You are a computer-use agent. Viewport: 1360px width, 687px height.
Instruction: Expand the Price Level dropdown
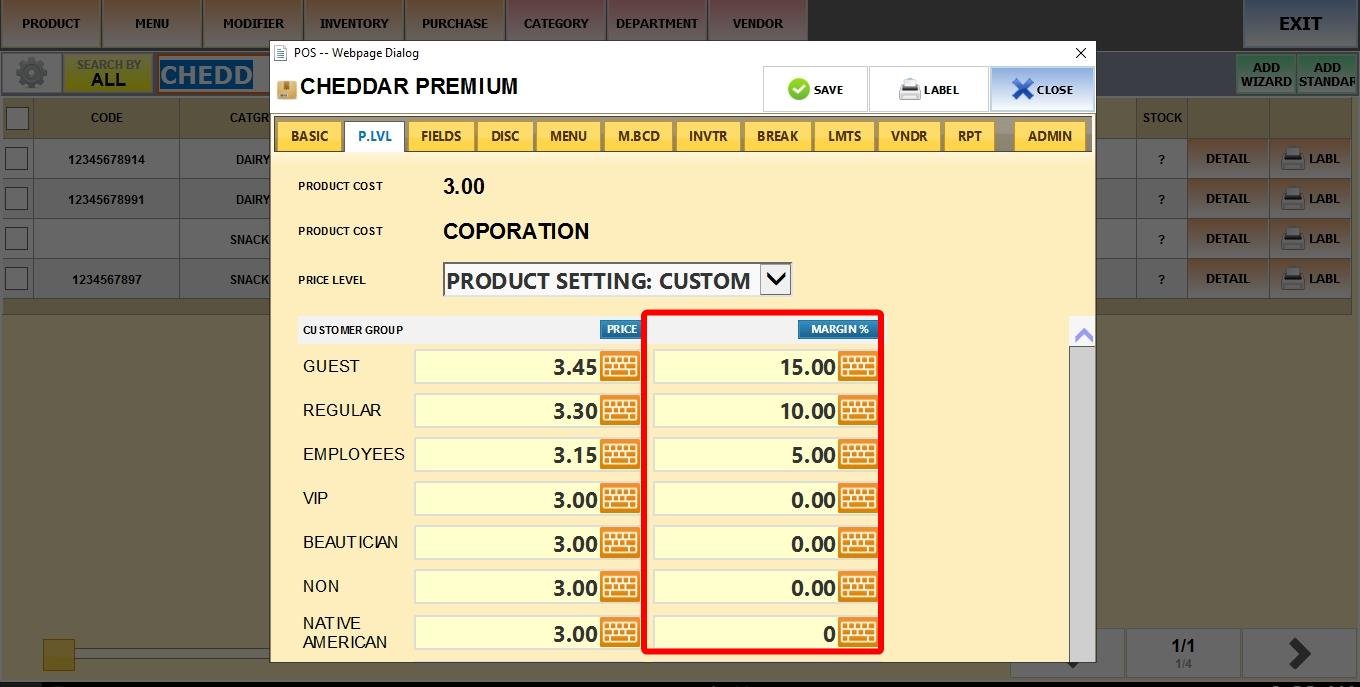click(x=775, y=280)
